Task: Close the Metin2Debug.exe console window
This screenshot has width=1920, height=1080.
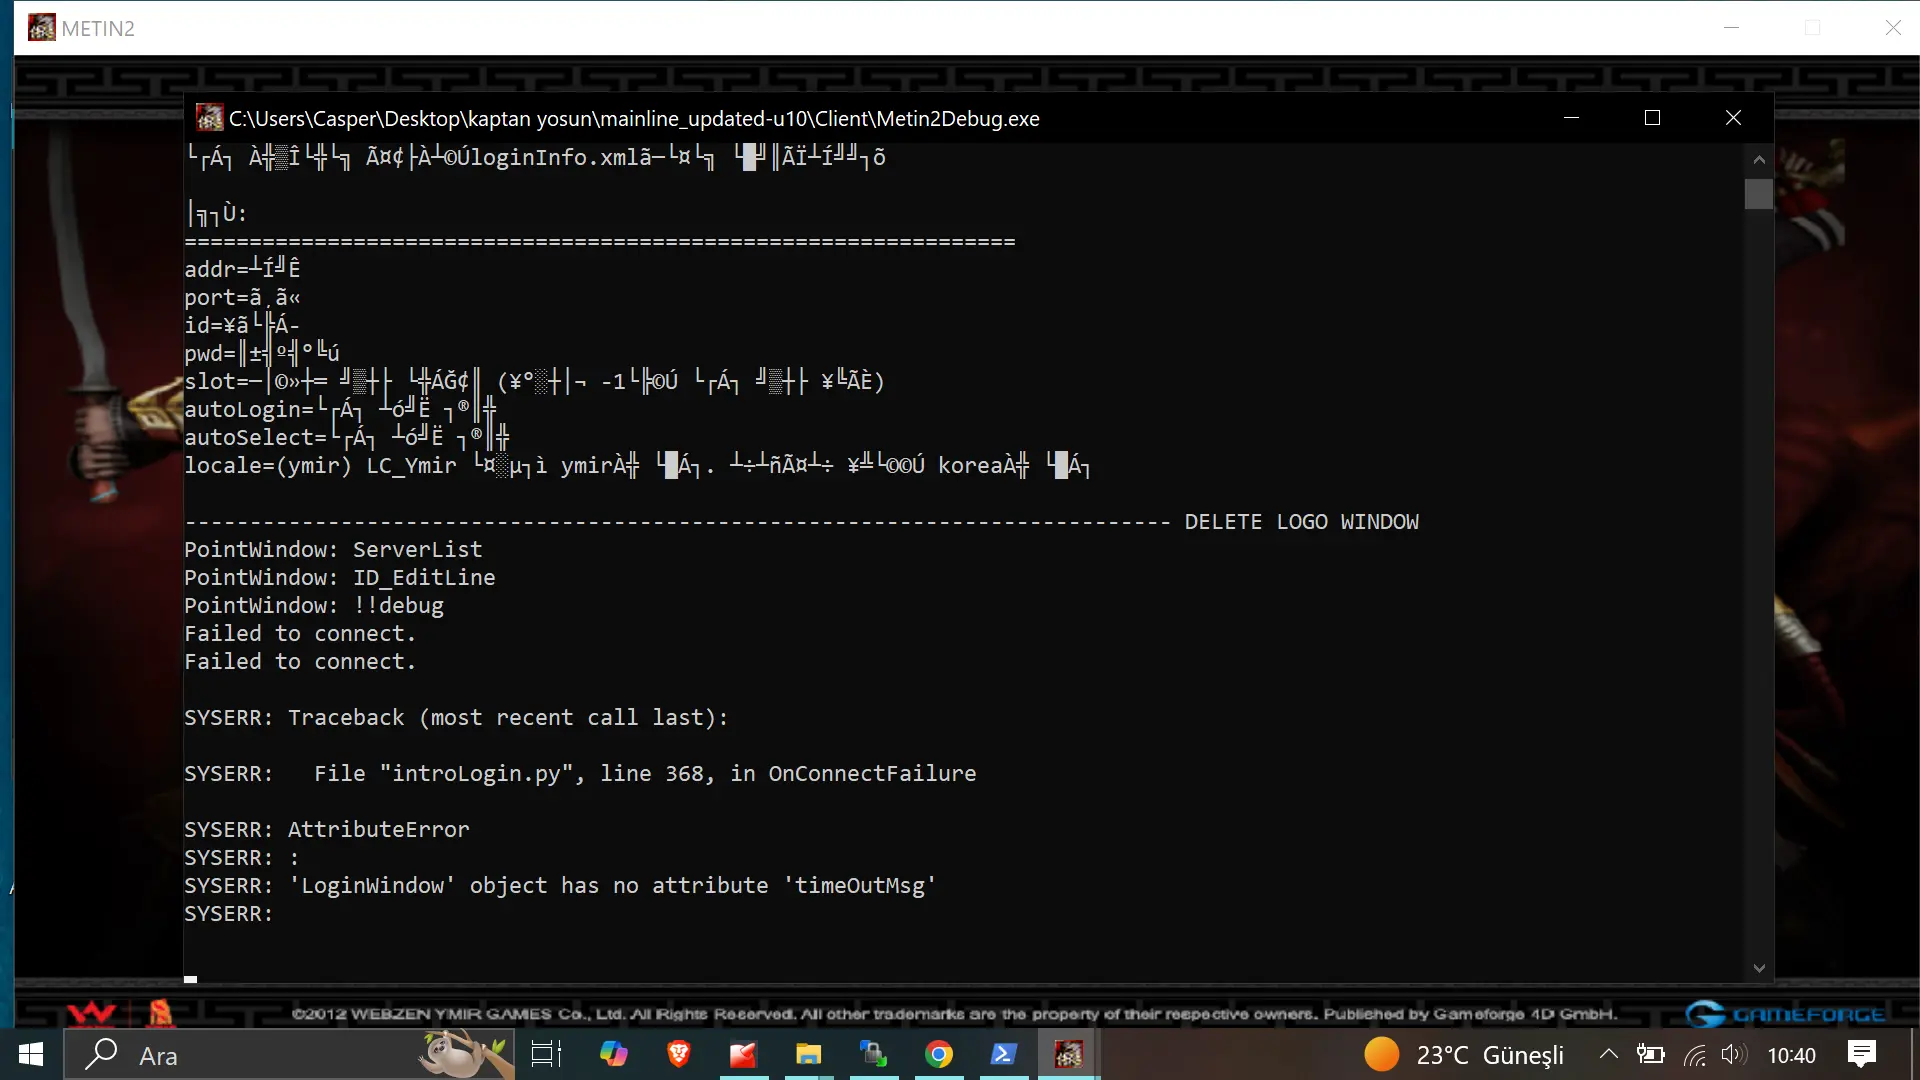Action: 1734,118
